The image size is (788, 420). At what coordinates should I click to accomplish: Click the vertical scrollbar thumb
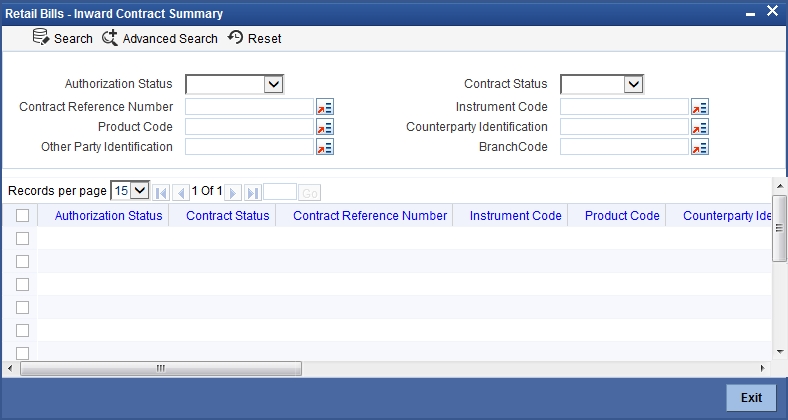click(x=779, y=228)
